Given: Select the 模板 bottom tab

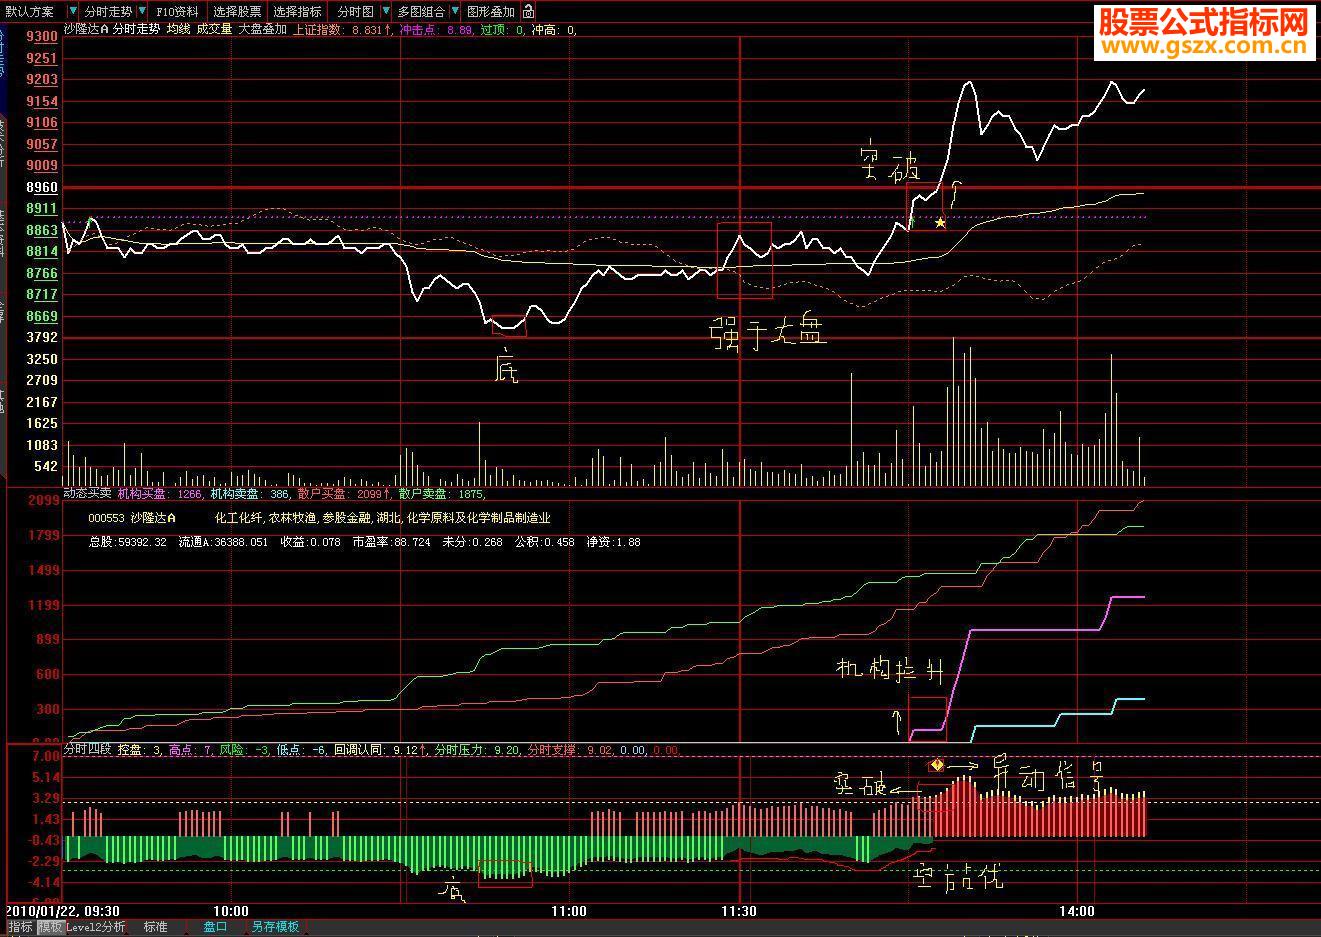Looking at the screenshot, I should point(50,927).
